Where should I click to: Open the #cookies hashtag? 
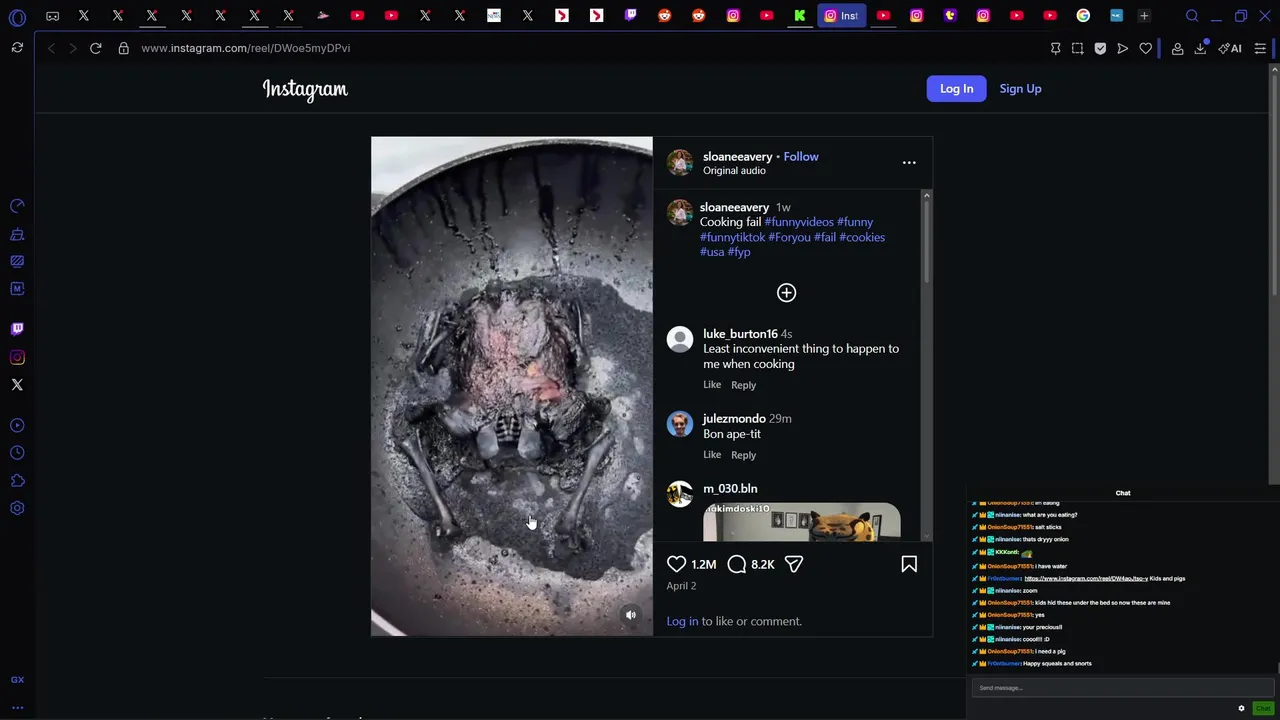[x=862, y=237]
